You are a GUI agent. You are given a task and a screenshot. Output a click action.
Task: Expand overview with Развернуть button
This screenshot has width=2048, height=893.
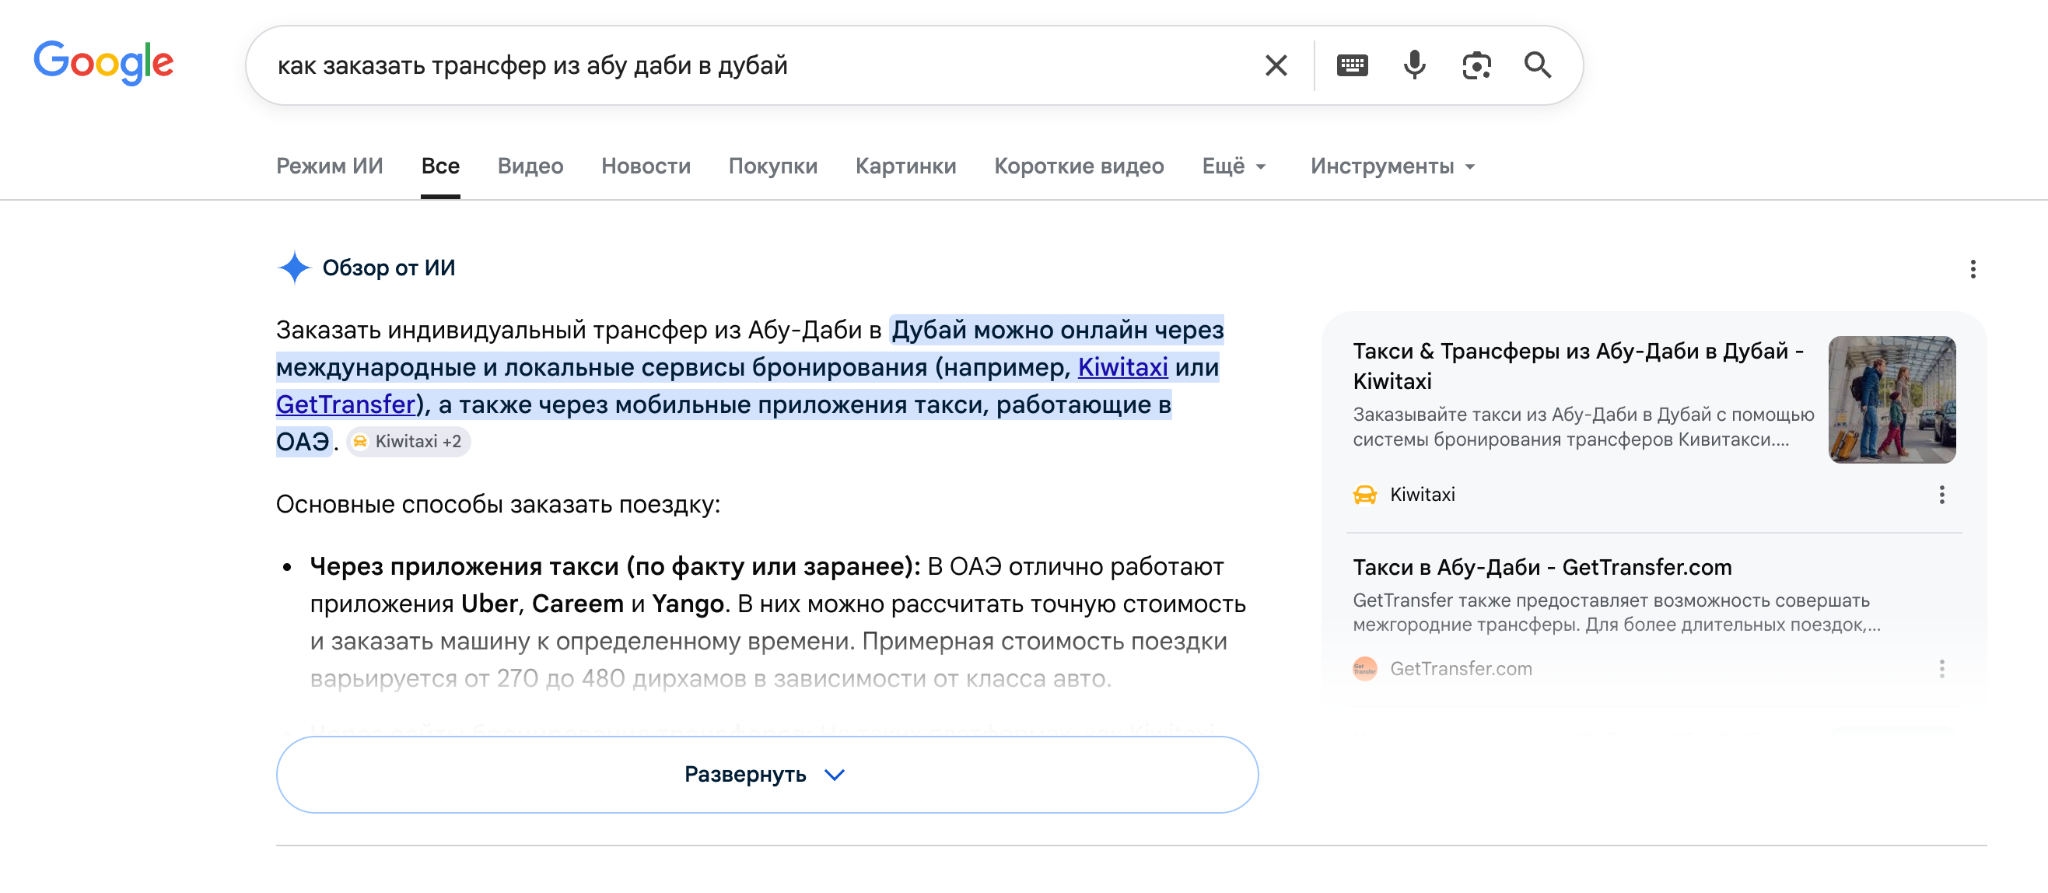[x=767, y=775]
